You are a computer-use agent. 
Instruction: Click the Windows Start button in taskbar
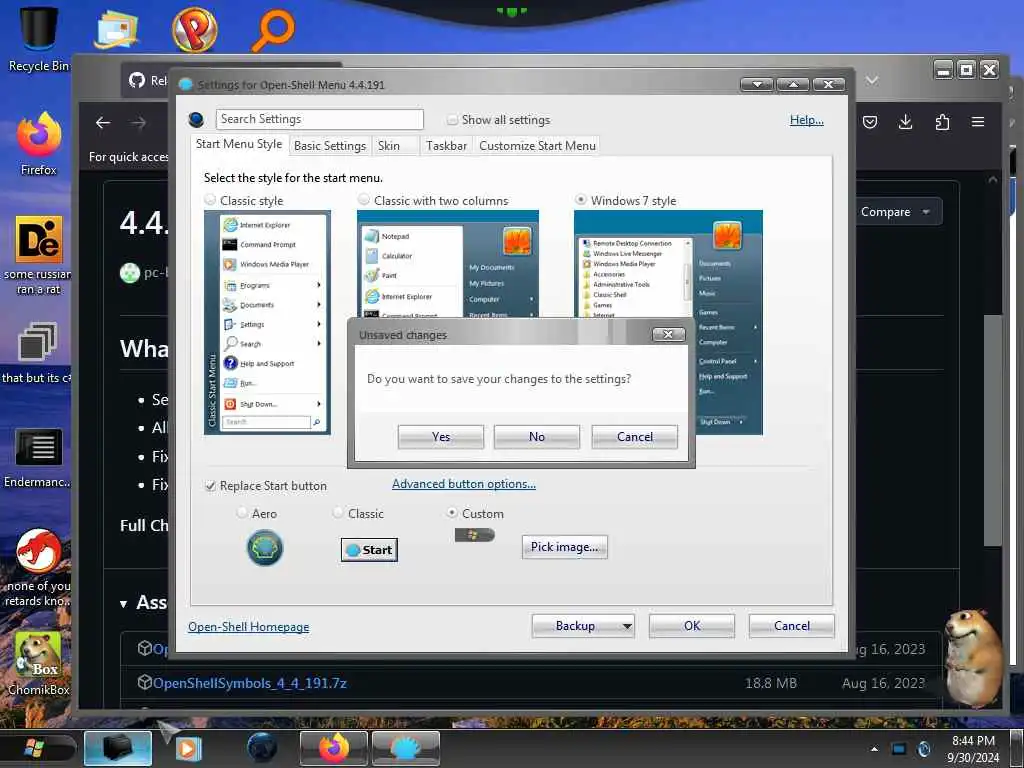point(34,748)
